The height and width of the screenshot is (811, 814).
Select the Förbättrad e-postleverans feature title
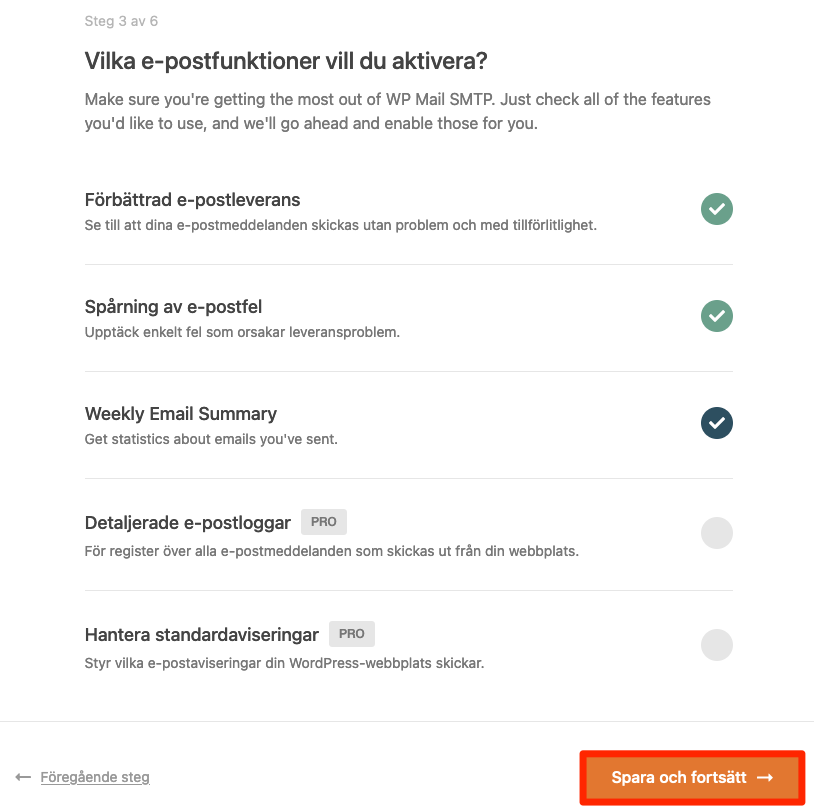pos(192,200)
